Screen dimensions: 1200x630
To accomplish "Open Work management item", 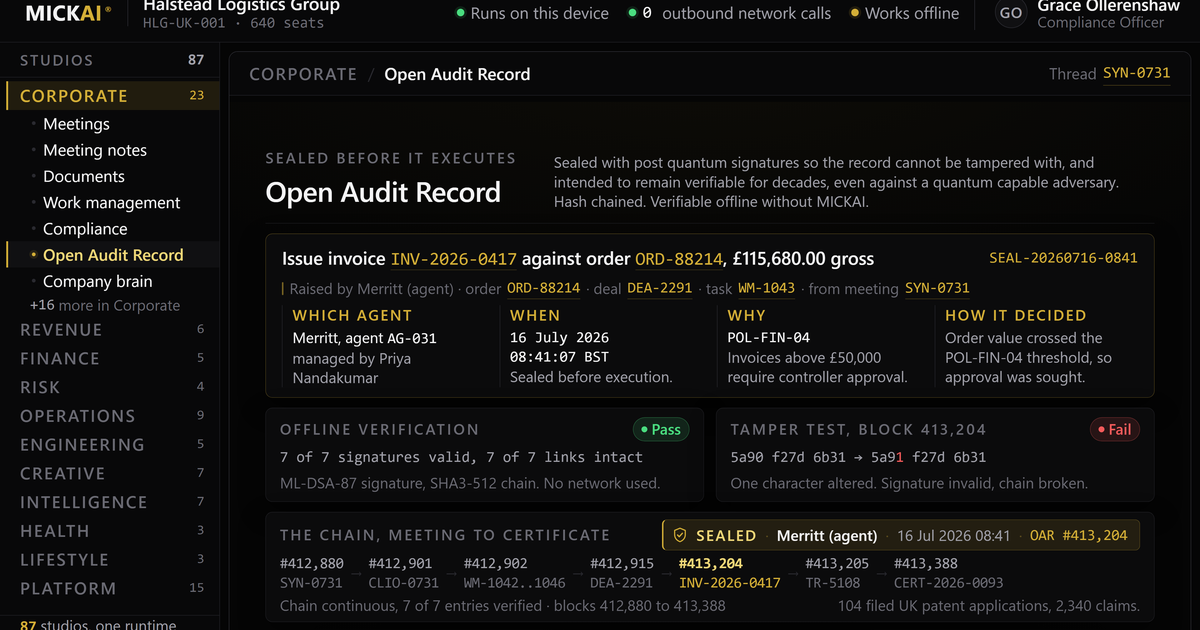I will [x=112, y=203].
